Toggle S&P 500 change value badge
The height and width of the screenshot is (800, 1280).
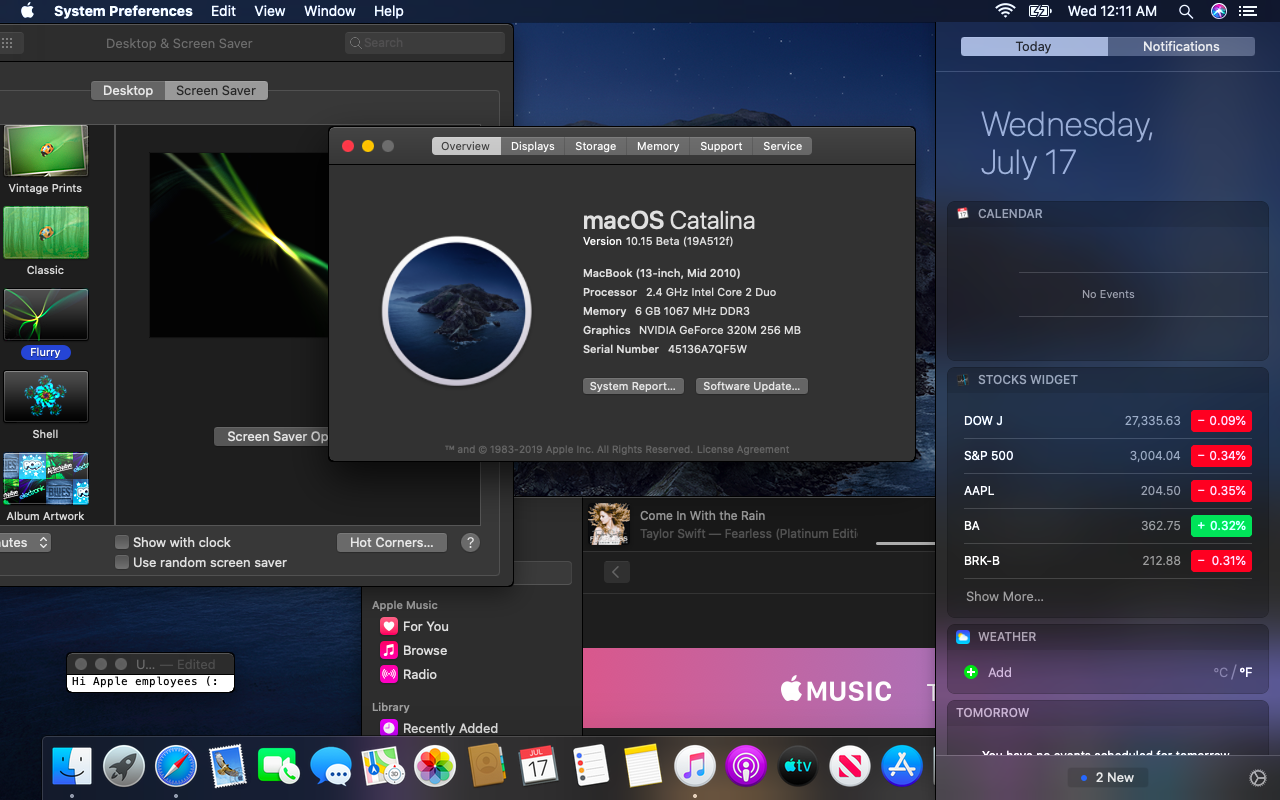point(1220,456)
